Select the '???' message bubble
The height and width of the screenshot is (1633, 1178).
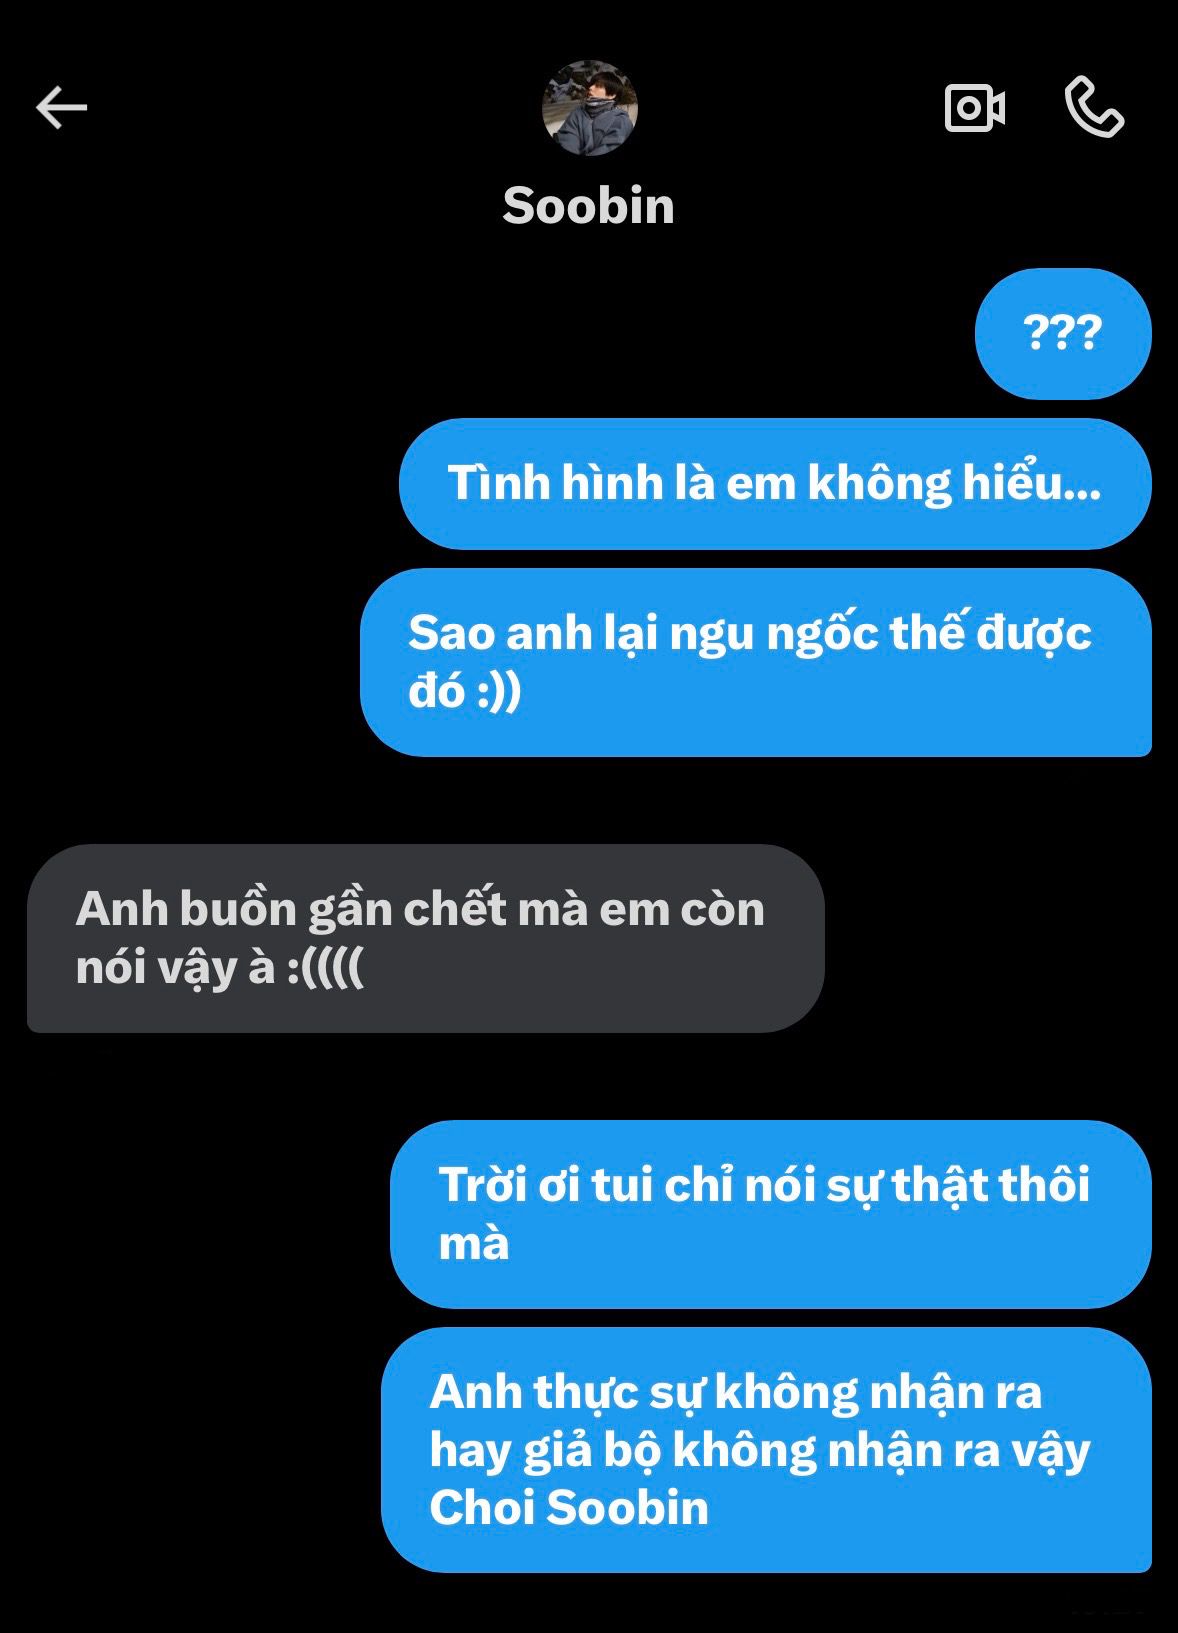[1063, 333]
